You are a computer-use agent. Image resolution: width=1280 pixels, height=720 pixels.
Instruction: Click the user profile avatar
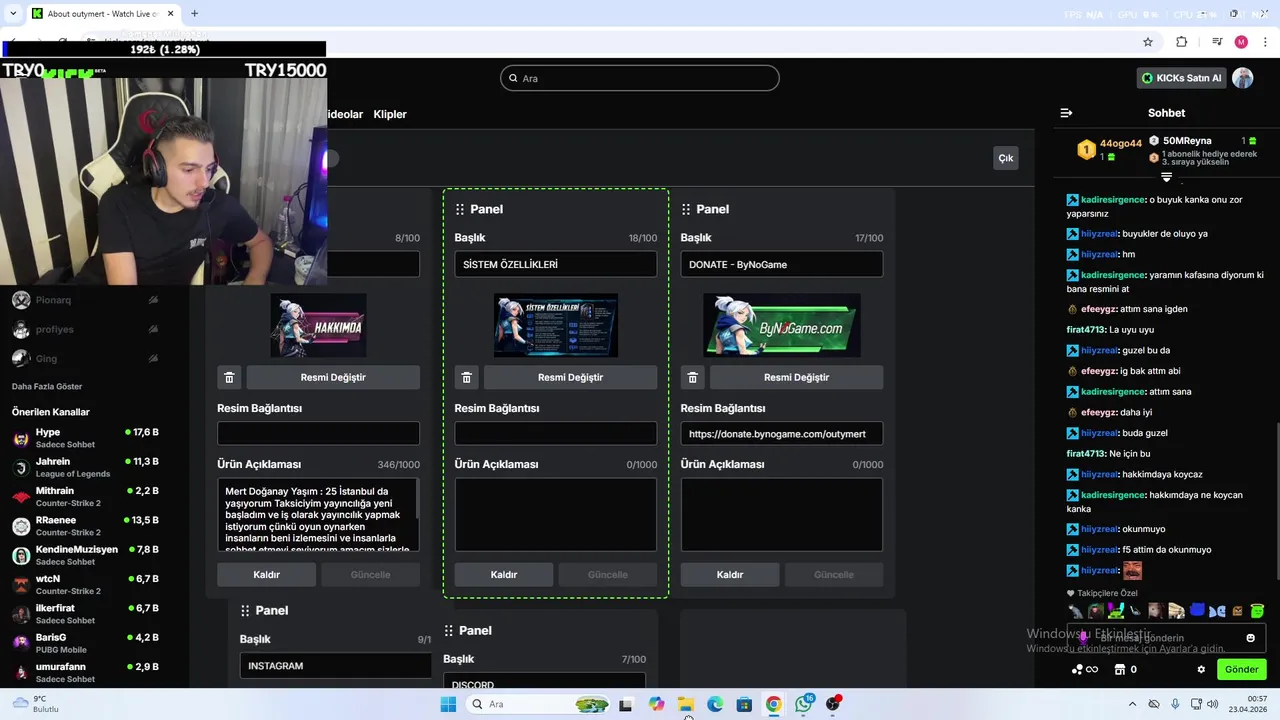point(1242,78)
